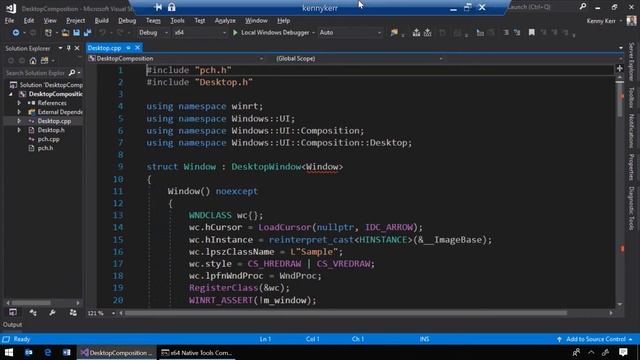This screenshot has height=360, width=640.
Task: Select pch.cpp in Solution Explorer
Action: [x=48, y=139]
